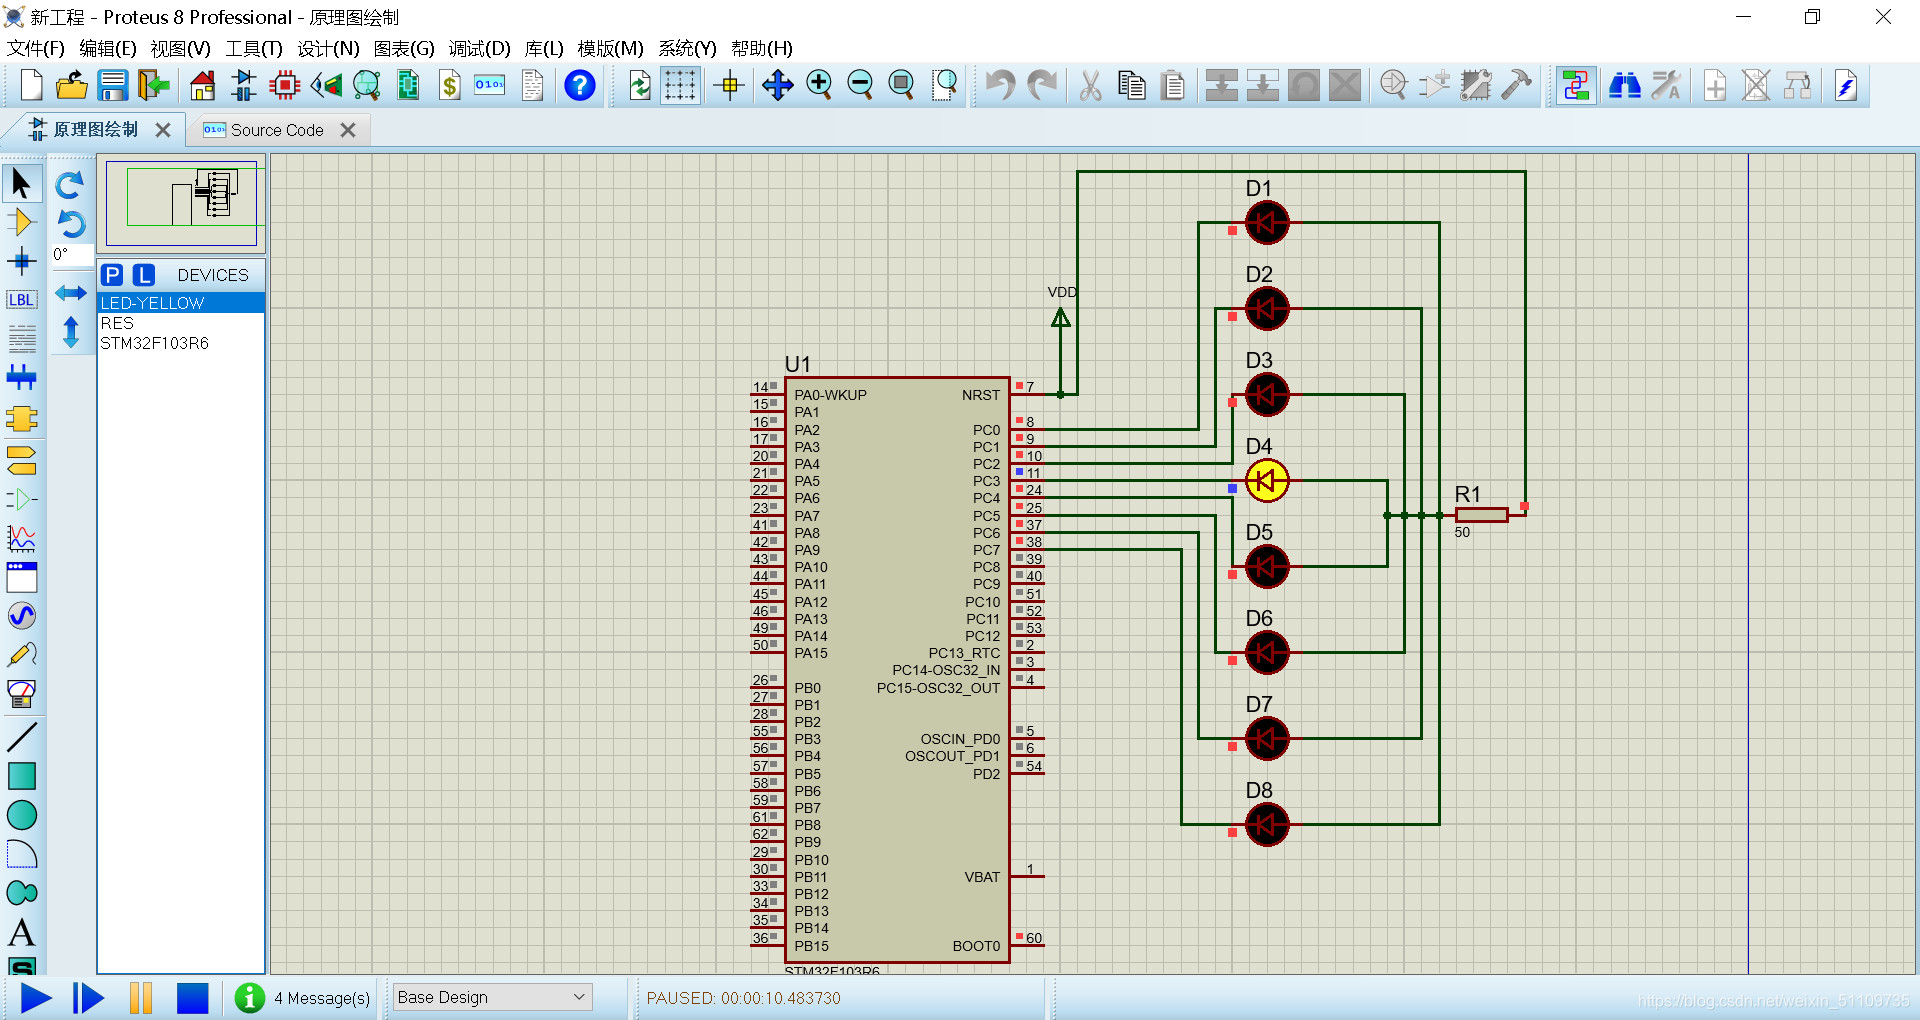Close the 原理图绘制 tab
Image resolution: width=1920 pixels, height=1020 pixels.
click(163, 130)
